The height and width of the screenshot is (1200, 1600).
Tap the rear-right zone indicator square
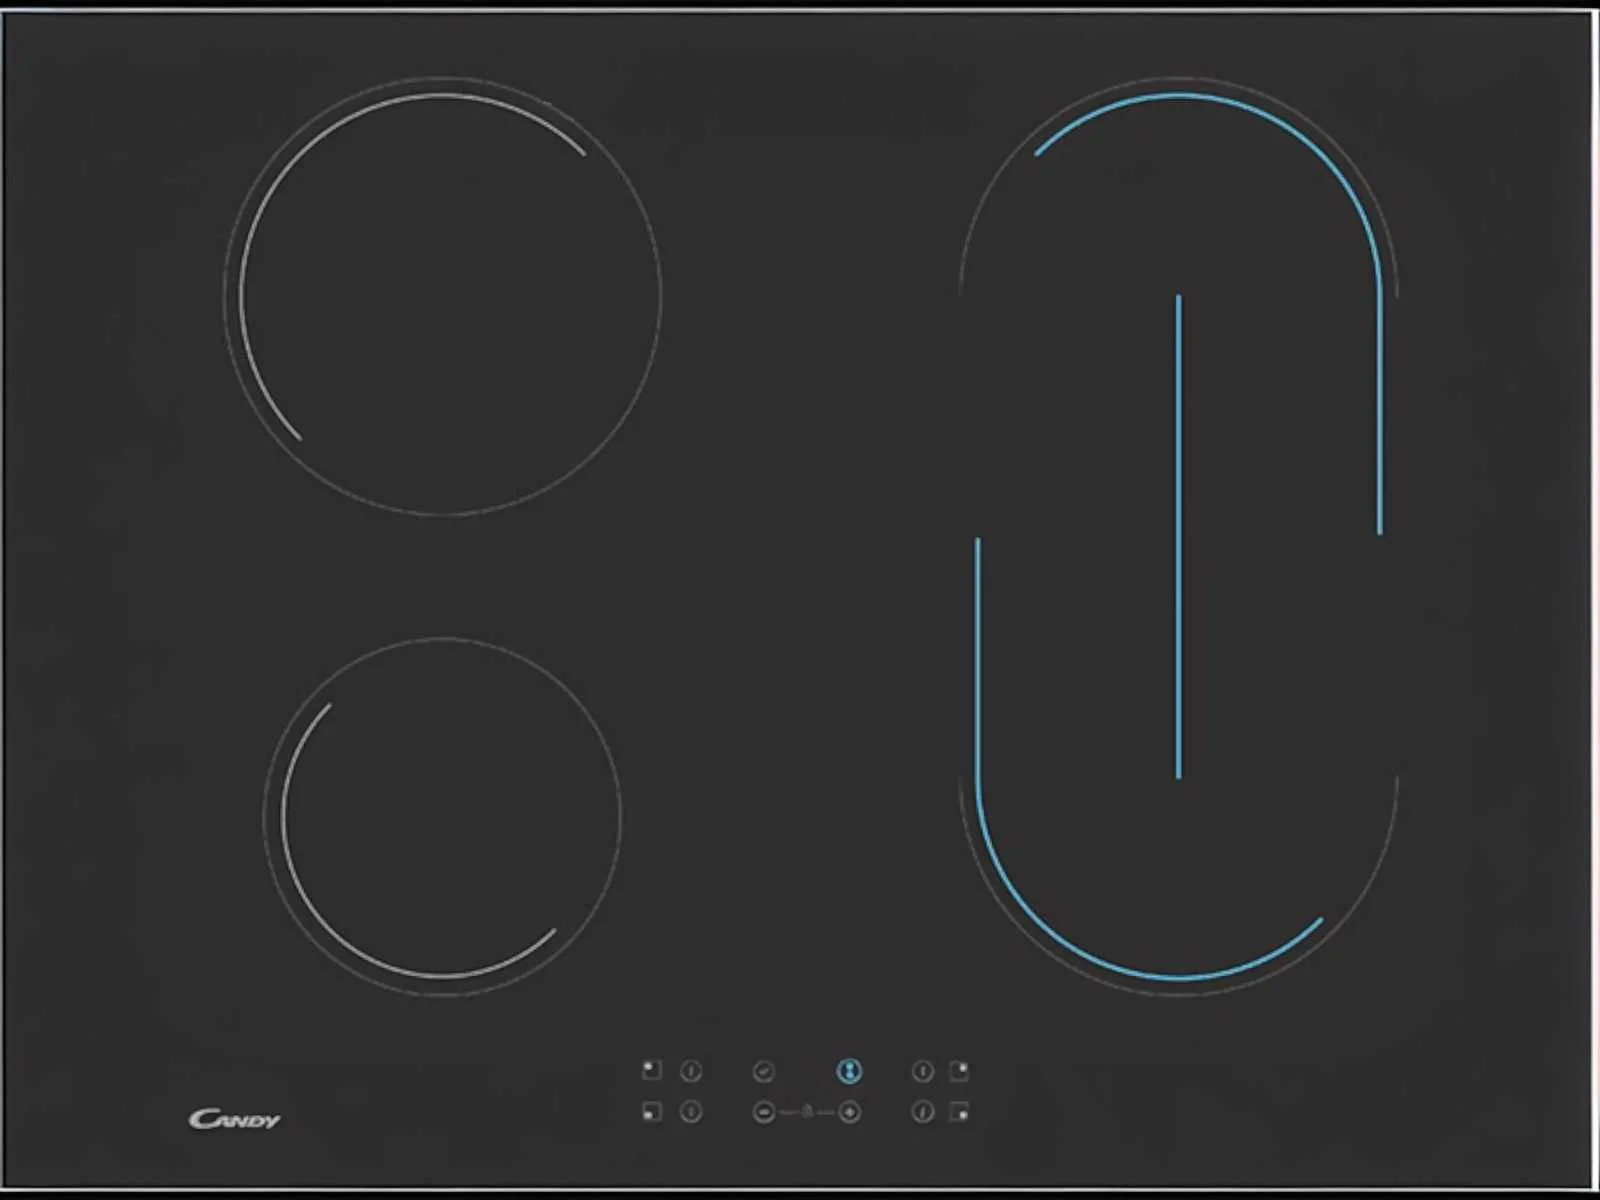958,1071
